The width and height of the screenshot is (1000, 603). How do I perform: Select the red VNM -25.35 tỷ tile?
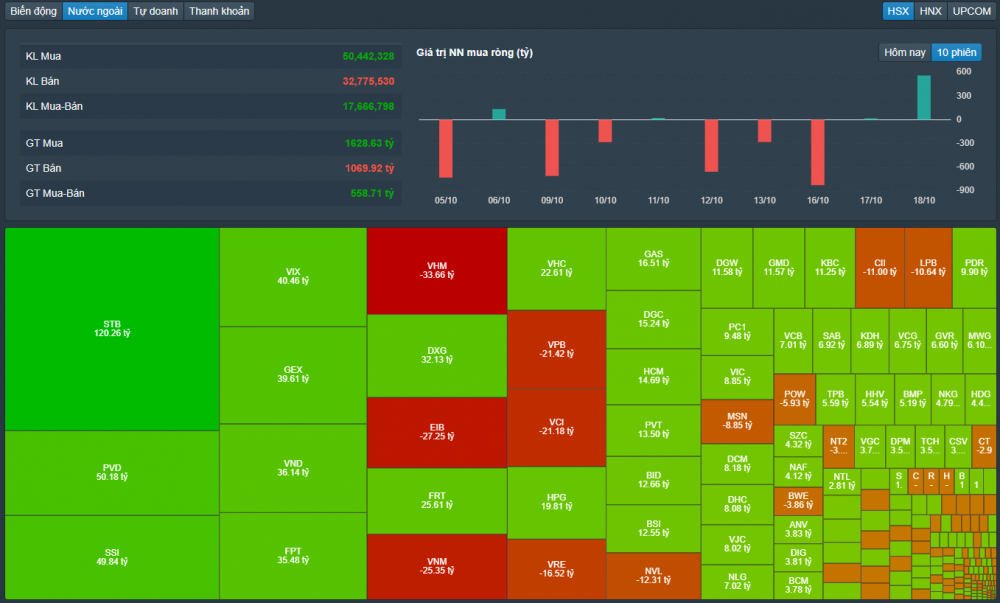[x=437, y=567]
